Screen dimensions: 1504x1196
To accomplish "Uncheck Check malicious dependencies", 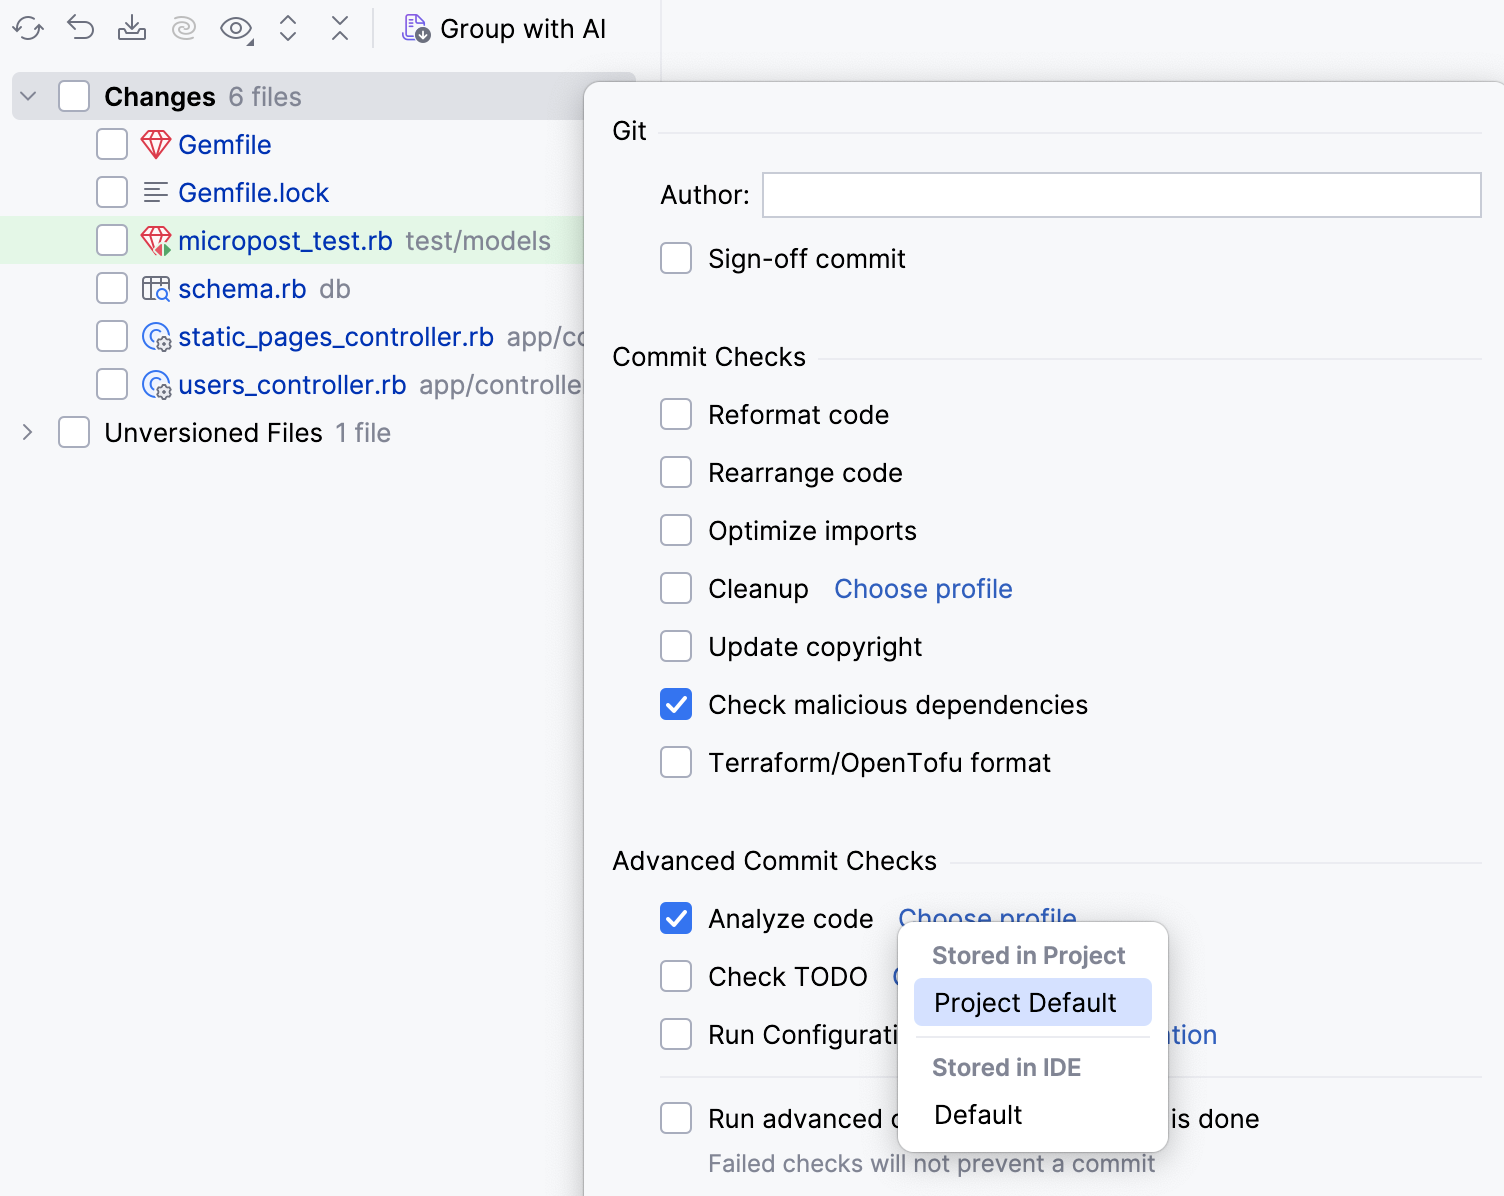I will [x=676, y=705].
